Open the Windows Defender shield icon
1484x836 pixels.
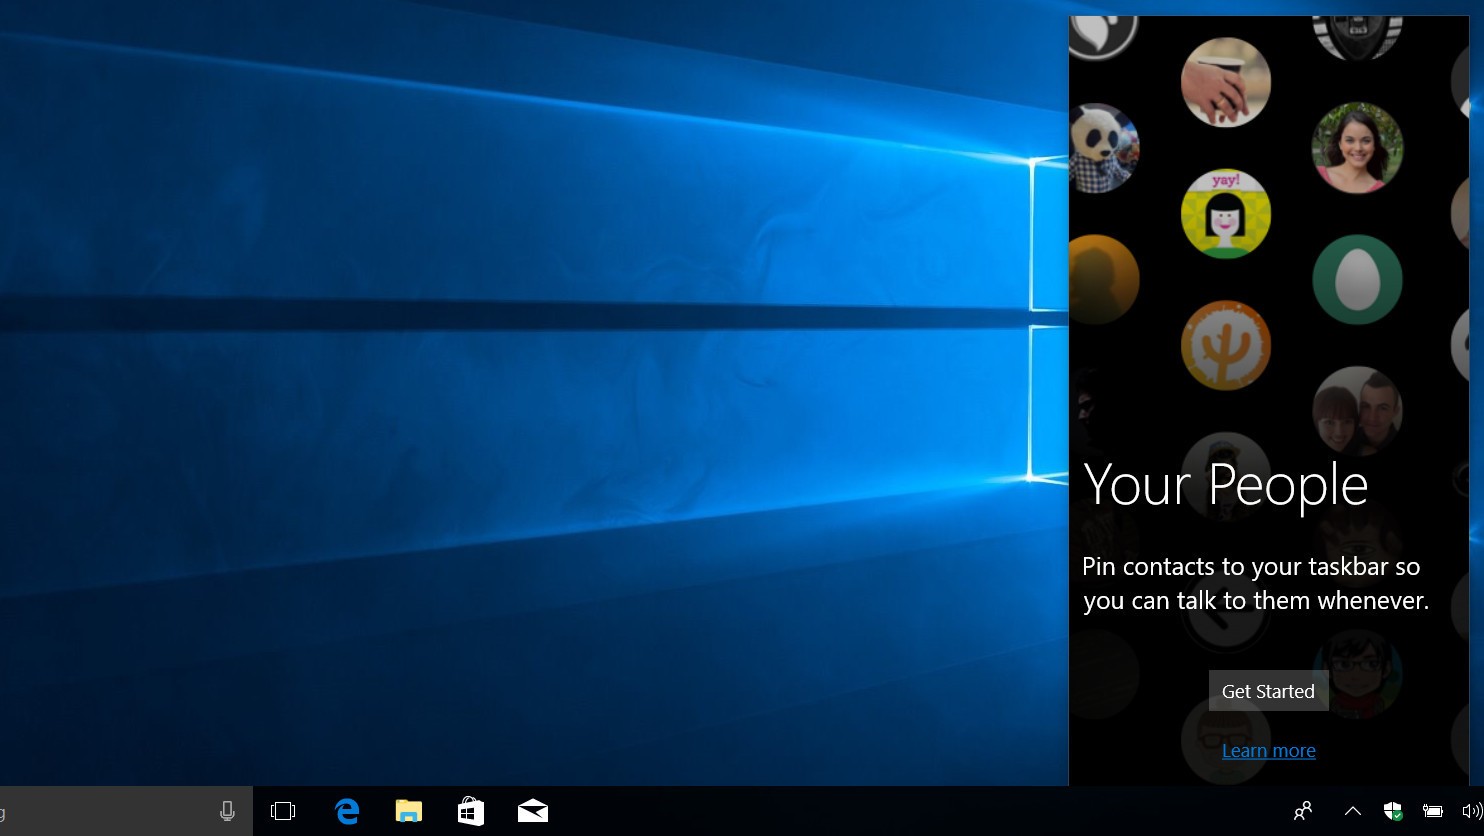(1392, 811)
